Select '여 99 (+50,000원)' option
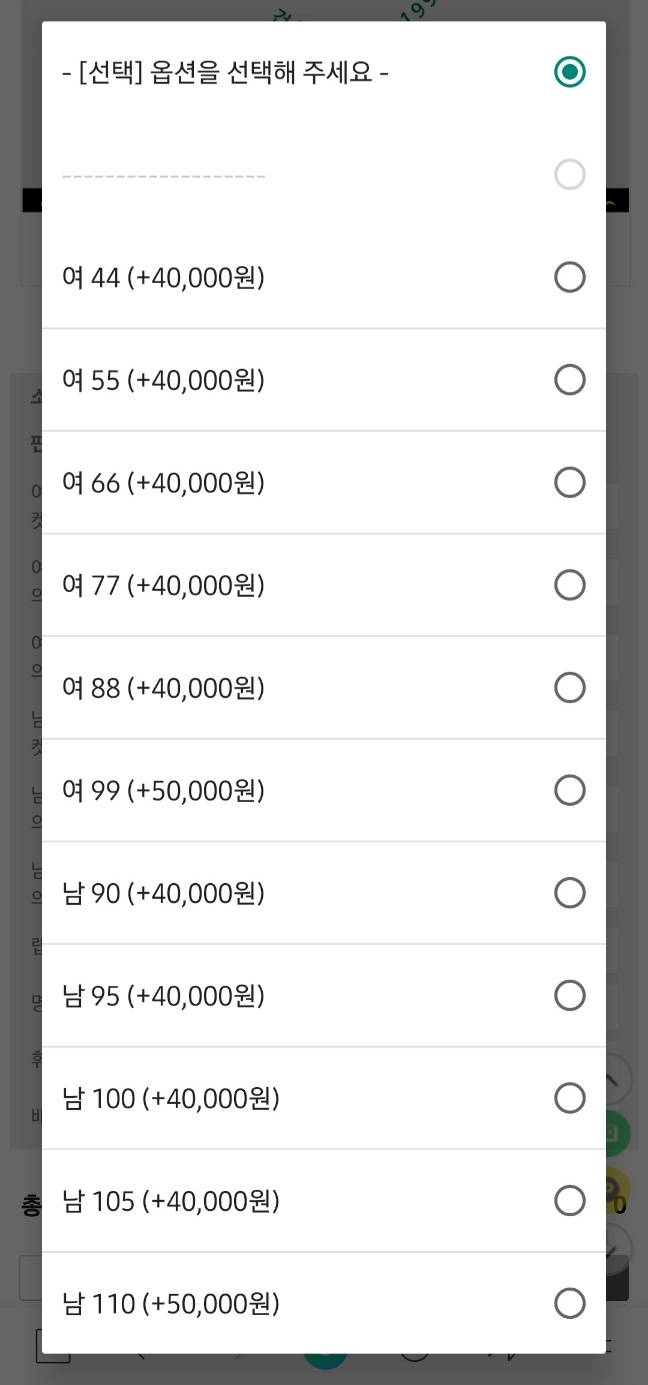 coord(569,791)
